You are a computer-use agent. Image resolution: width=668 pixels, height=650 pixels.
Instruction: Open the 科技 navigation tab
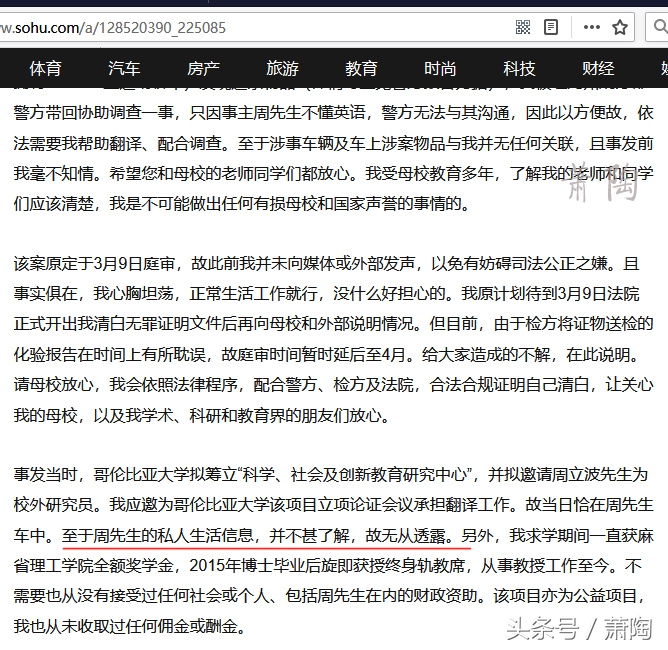pyautogui.click(x=519, y=68)
